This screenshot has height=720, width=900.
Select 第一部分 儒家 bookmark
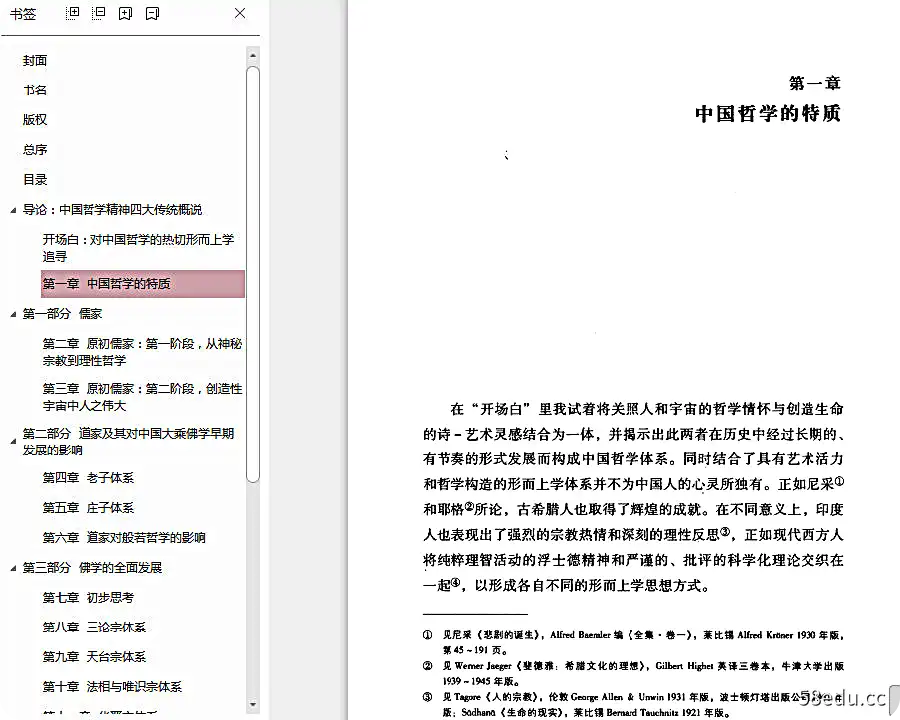tap(62, 313)
